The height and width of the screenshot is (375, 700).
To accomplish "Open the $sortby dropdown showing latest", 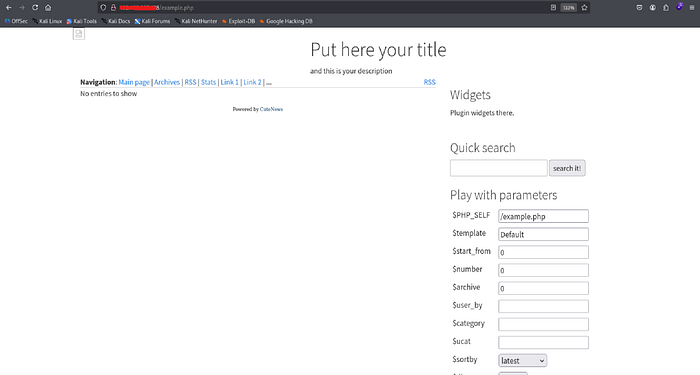I will [522, 360].
